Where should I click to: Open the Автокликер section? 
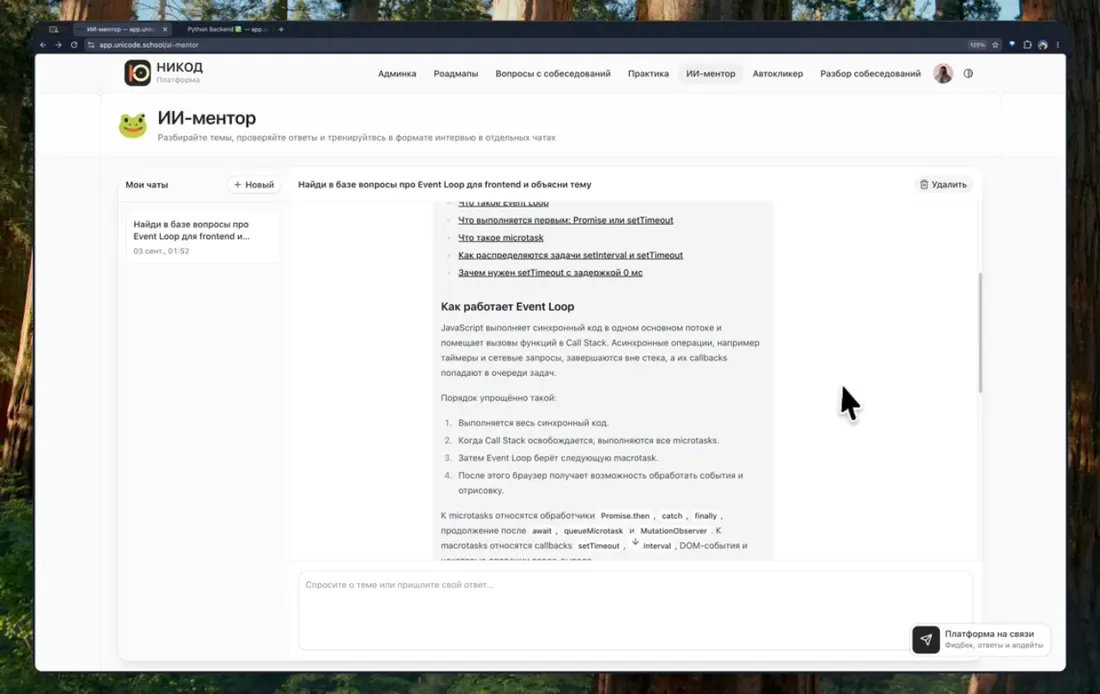tap(777, 74)
